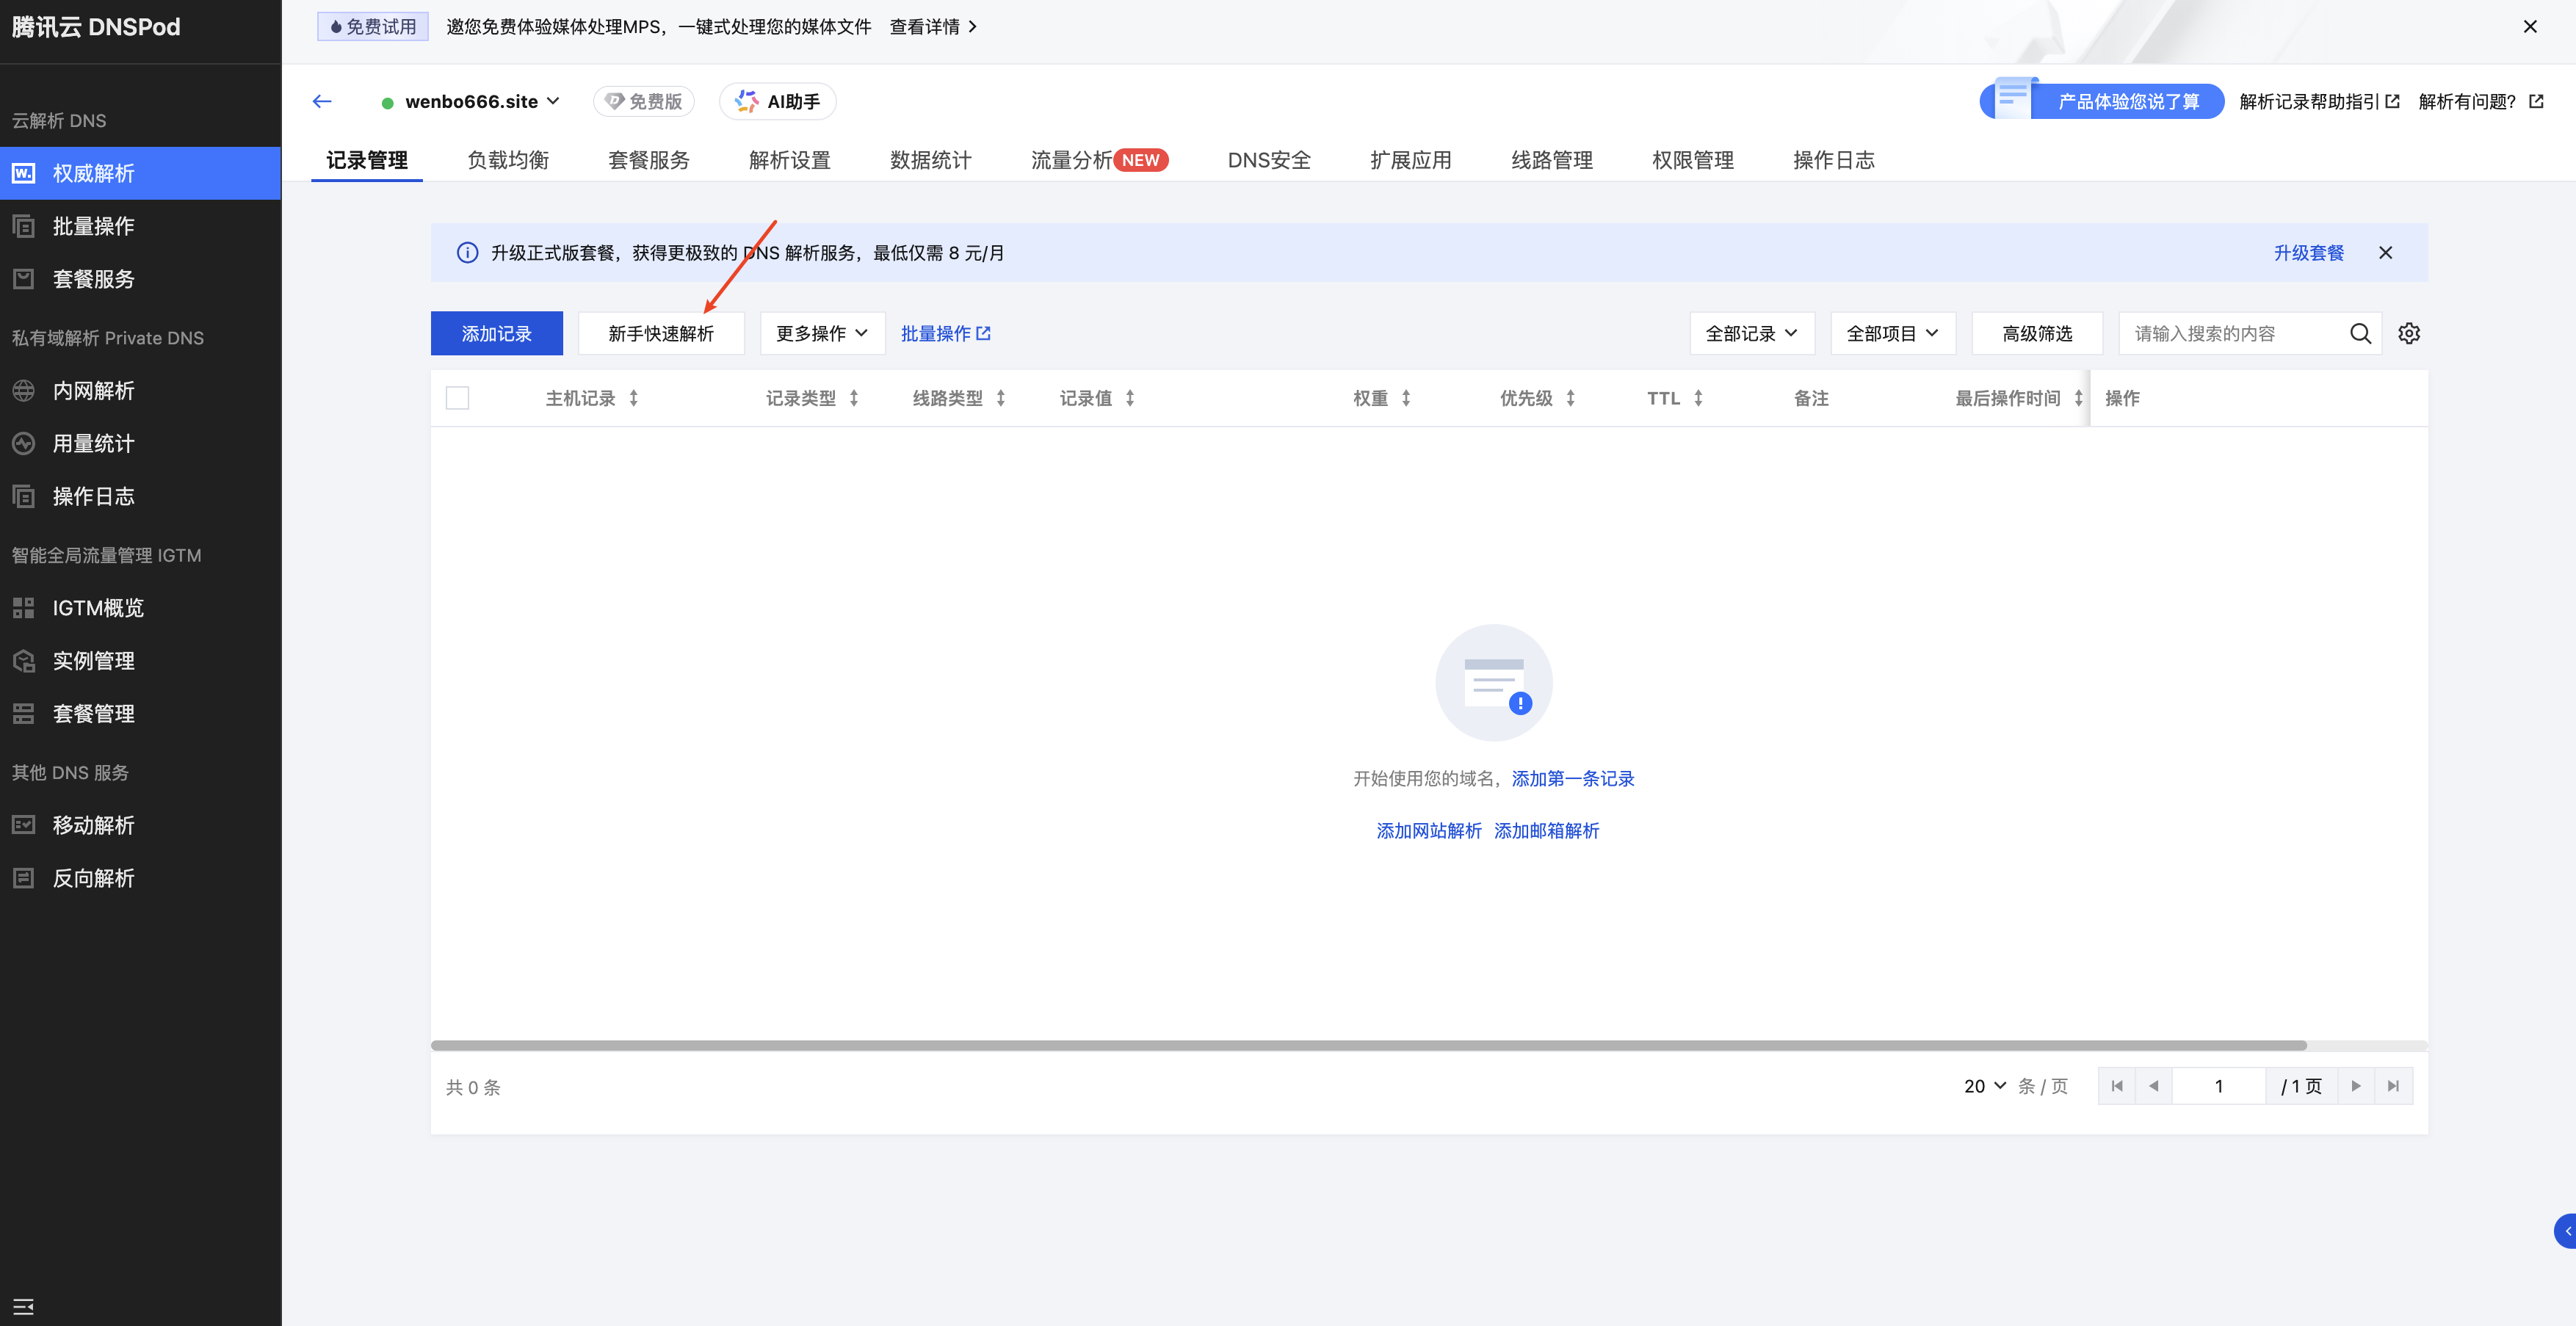
Task: Open 批量操作 from the left sidebar
Action: pos(93,226)
